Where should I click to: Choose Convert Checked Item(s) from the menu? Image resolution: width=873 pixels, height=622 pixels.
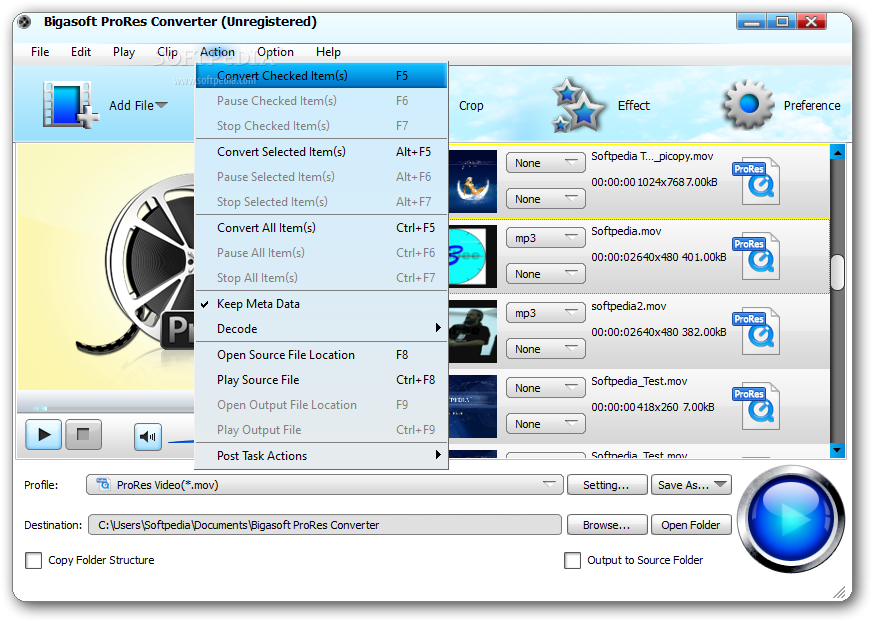click(322, 75)
